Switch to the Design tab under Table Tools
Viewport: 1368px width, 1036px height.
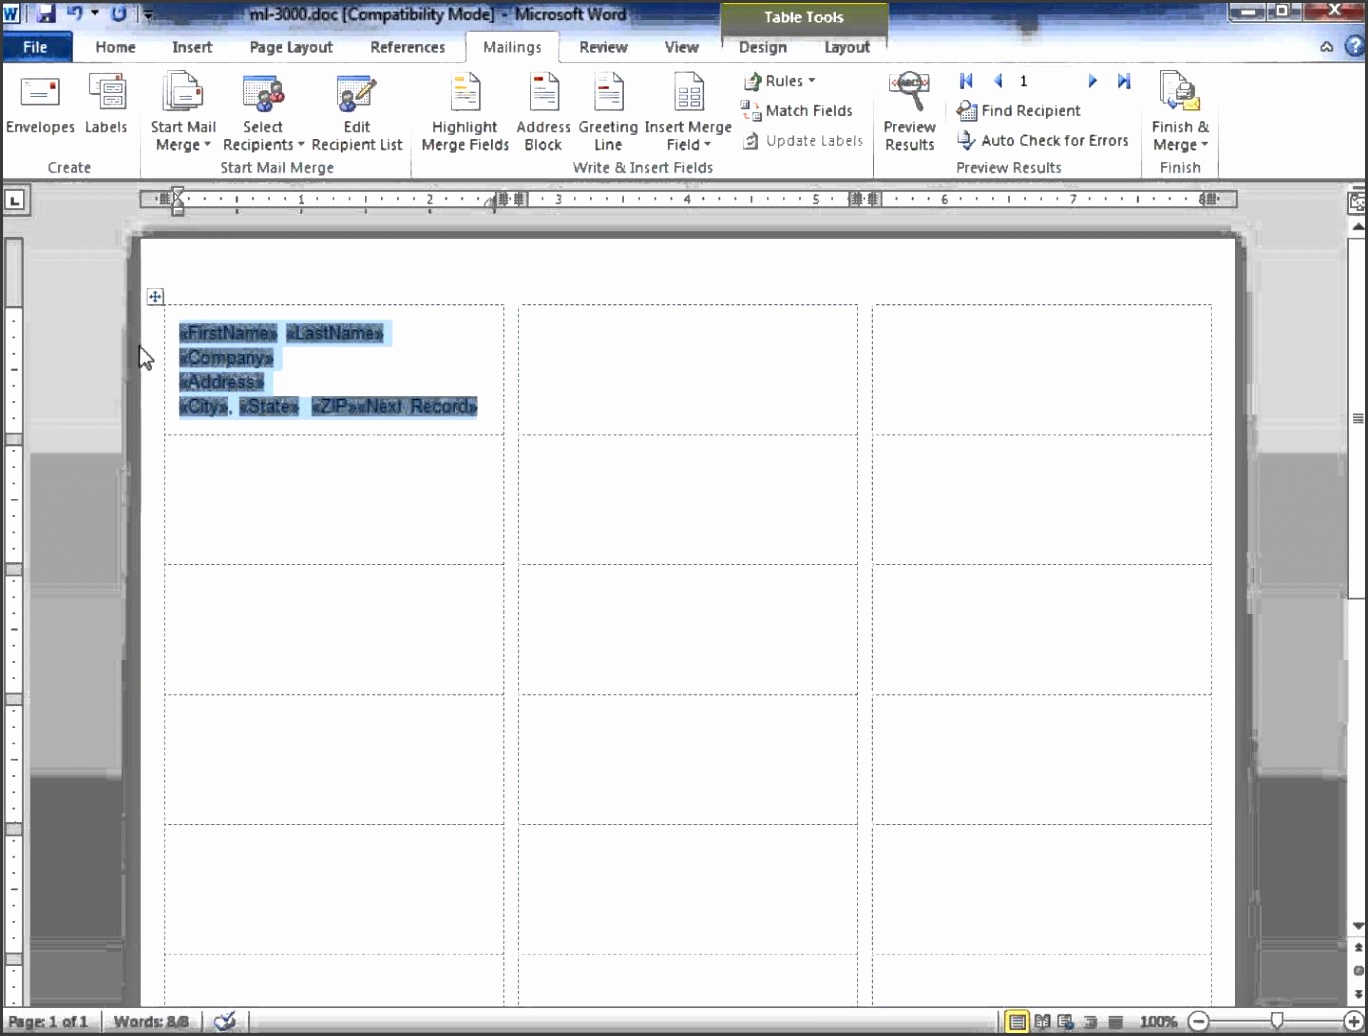pos(762,47)
